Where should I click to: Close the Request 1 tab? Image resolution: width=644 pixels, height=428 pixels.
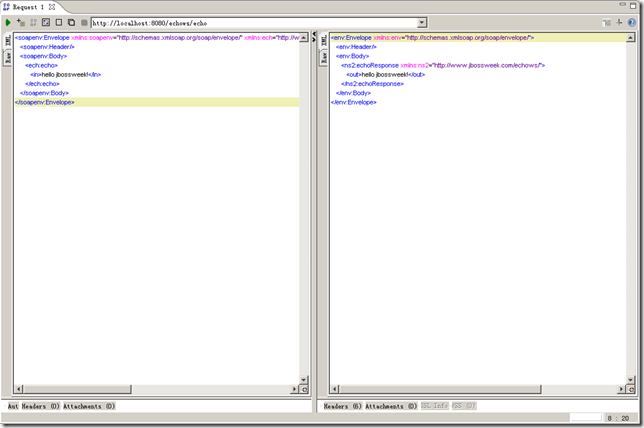tap(52, 7)
